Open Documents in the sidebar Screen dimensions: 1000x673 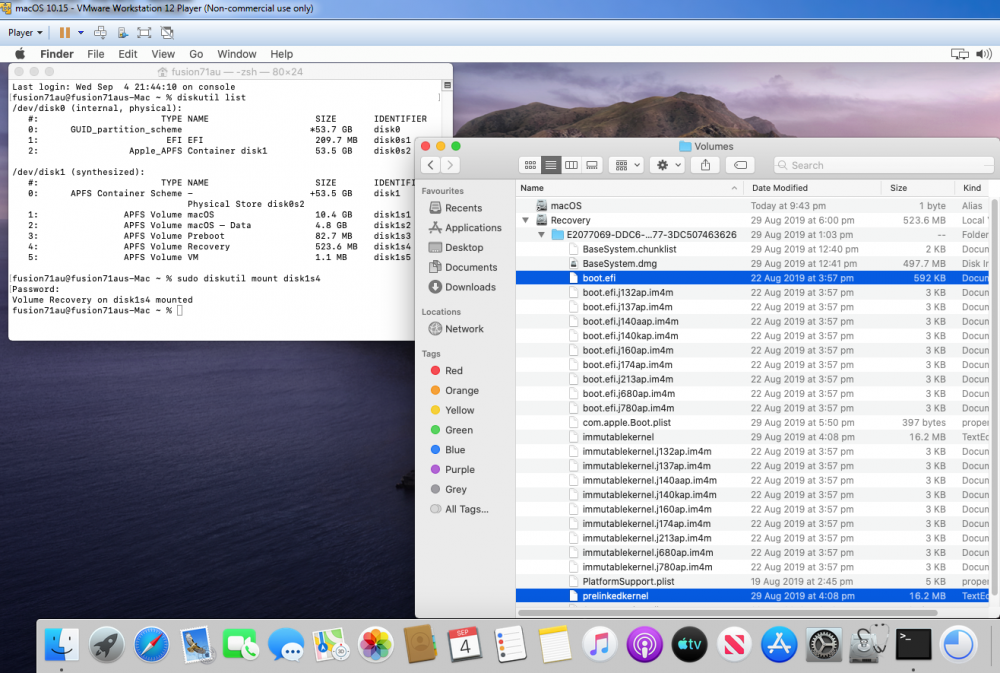464,267
